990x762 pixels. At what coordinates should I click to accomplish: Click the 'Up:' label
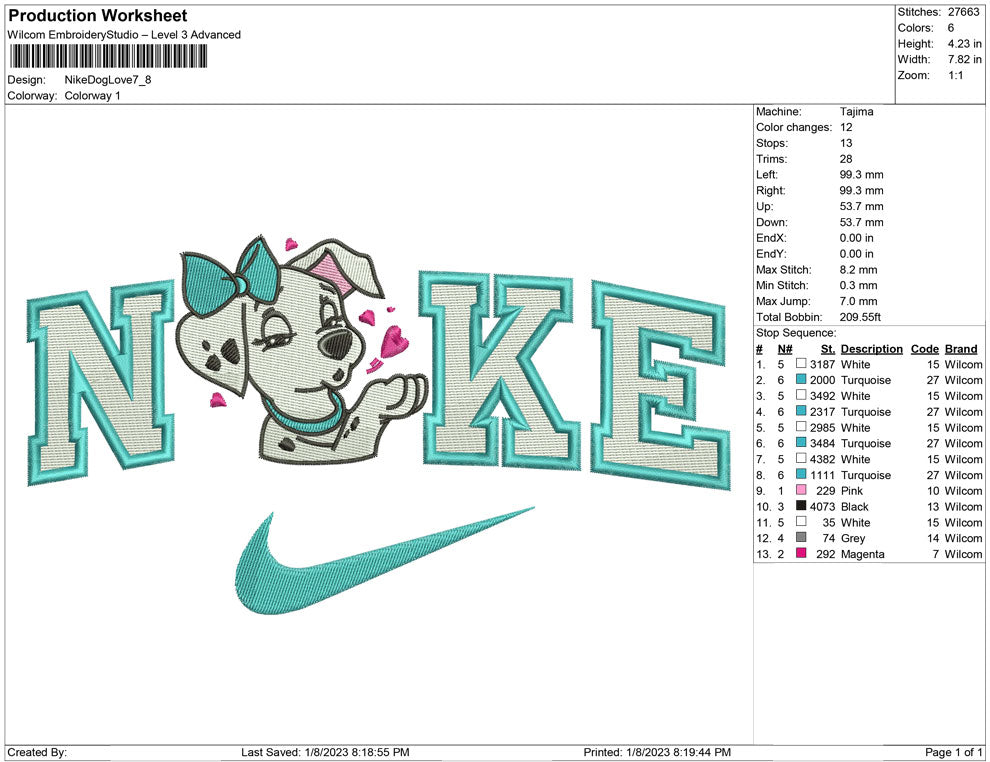(x=764, y=206)
